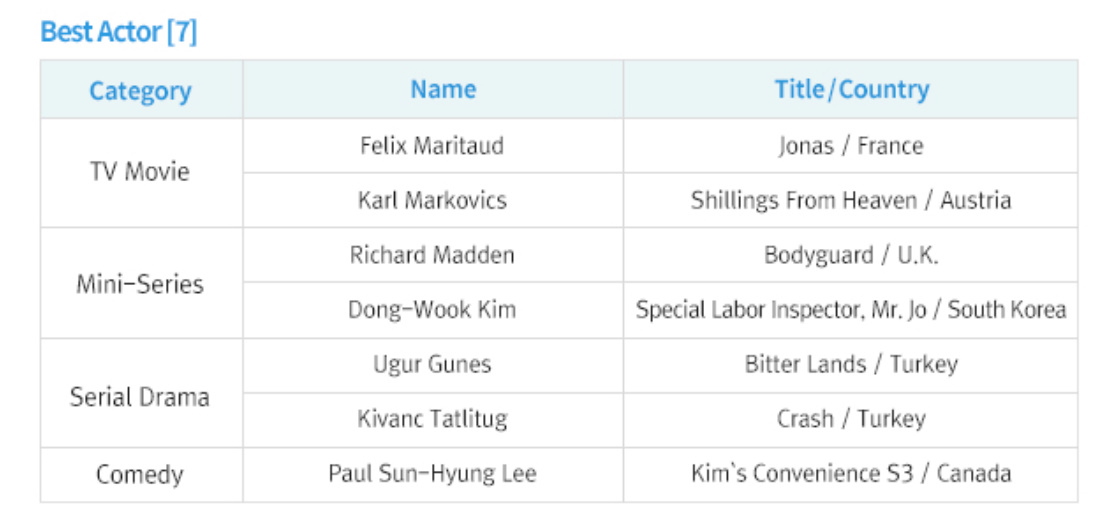Click the name Ugur Gunes
Image resolution: width=1106 pixels, height=516 pixels.
pos(432,364)
